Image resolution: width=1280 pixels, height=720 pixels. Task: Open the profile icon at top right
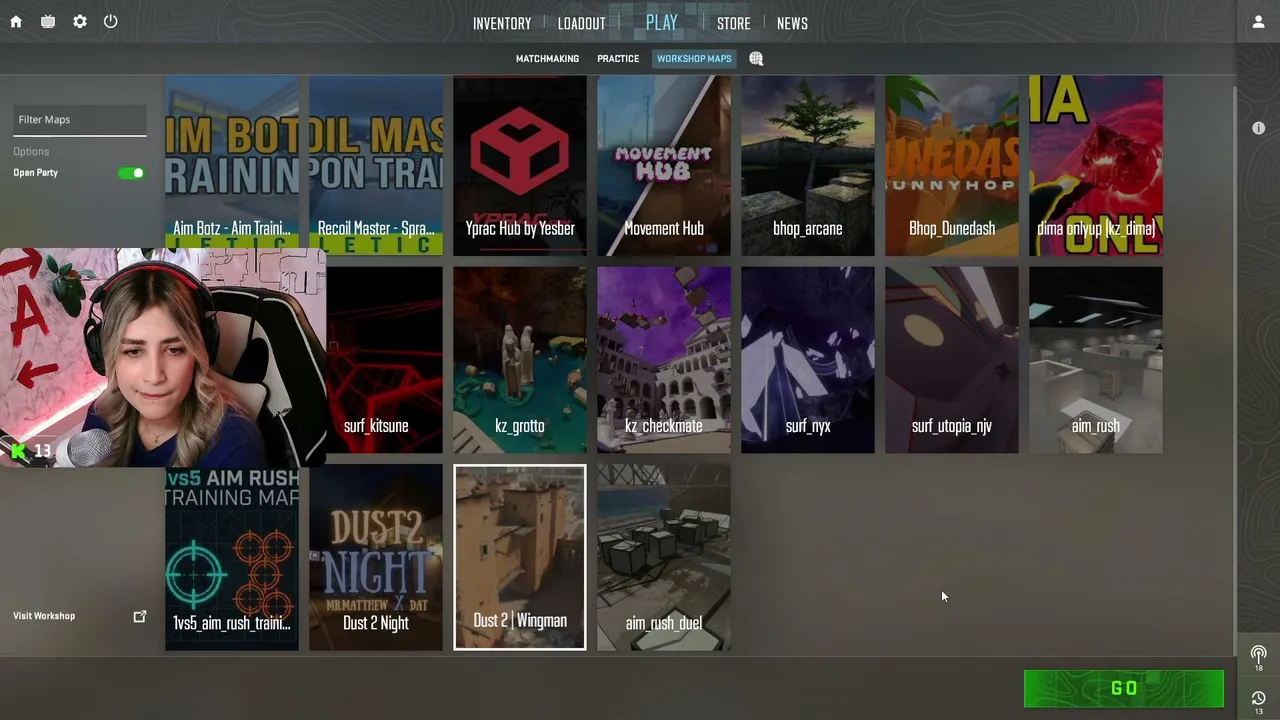click(x=1258, y=22)
